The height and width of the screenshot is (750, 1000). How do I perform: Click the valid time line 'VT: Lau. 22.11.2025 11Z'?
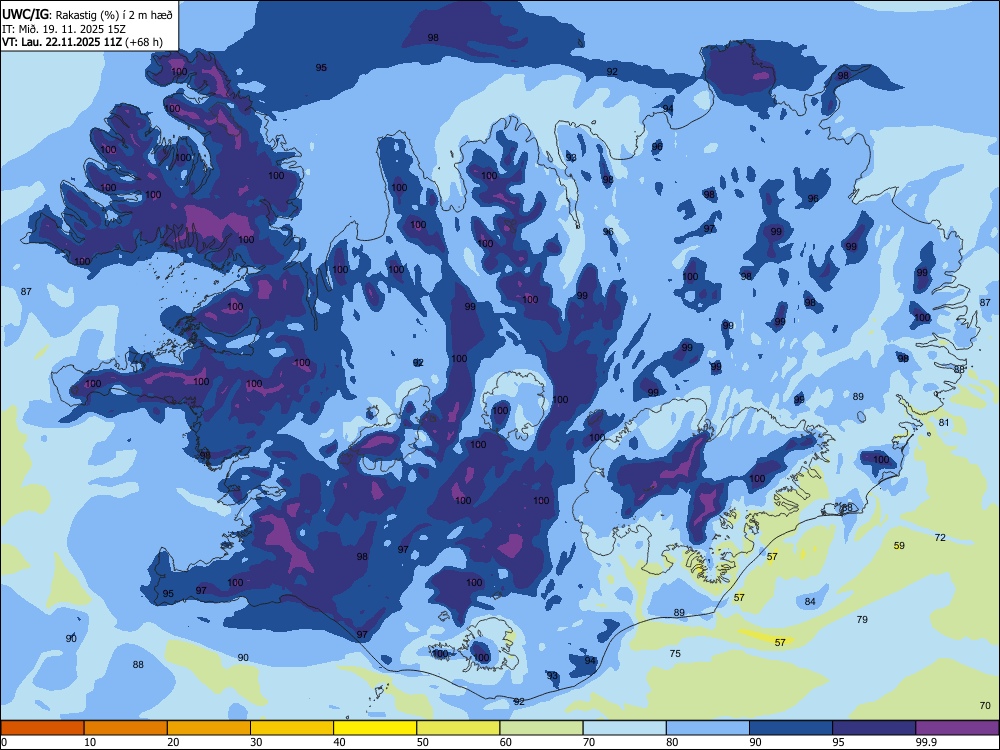pyautogui.click(x=62, y=42)
